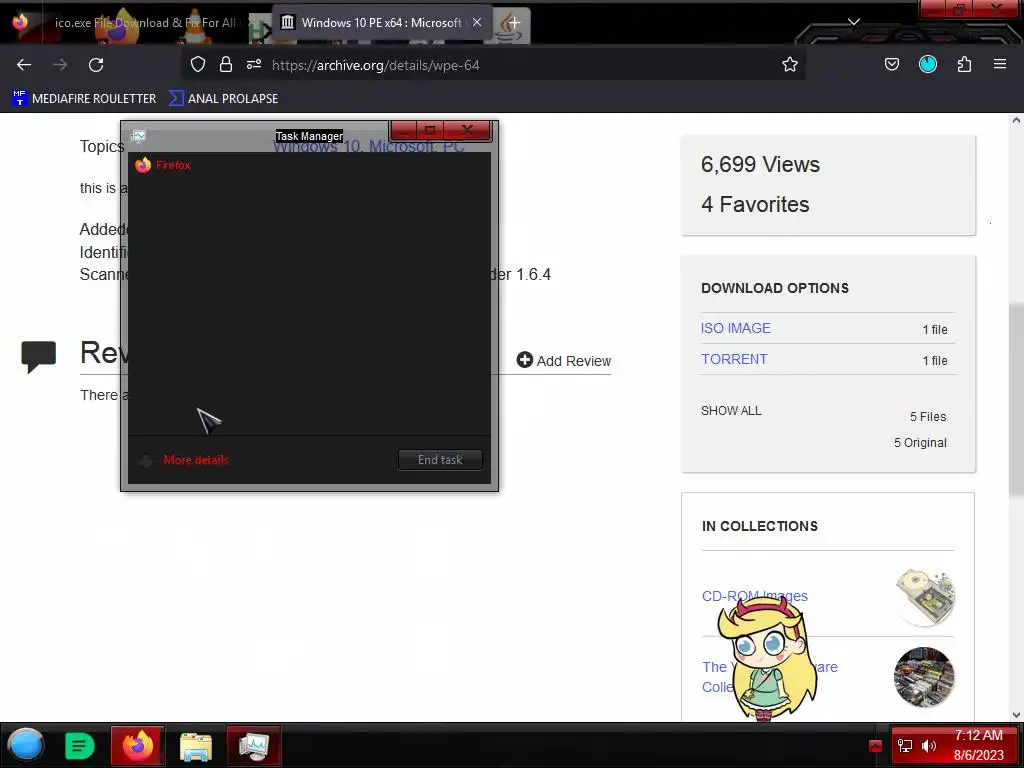Click SHOW ALL download files
1024x768 pixels.
click(731, 411)
